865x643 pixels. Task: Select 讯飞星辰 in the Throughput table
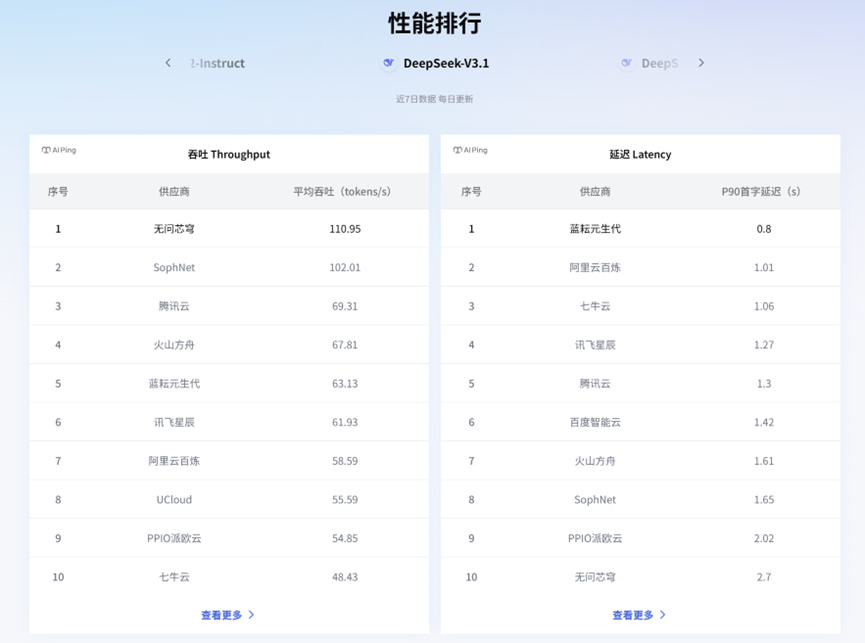click(174, 422)
